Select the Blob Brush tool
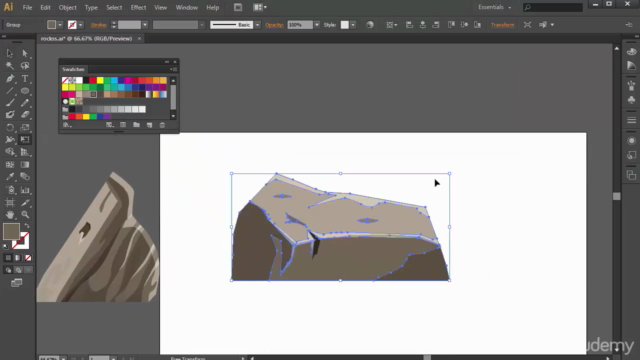This screenshot has width=640, height=360. pyautogui.click(x=10, y=115)
